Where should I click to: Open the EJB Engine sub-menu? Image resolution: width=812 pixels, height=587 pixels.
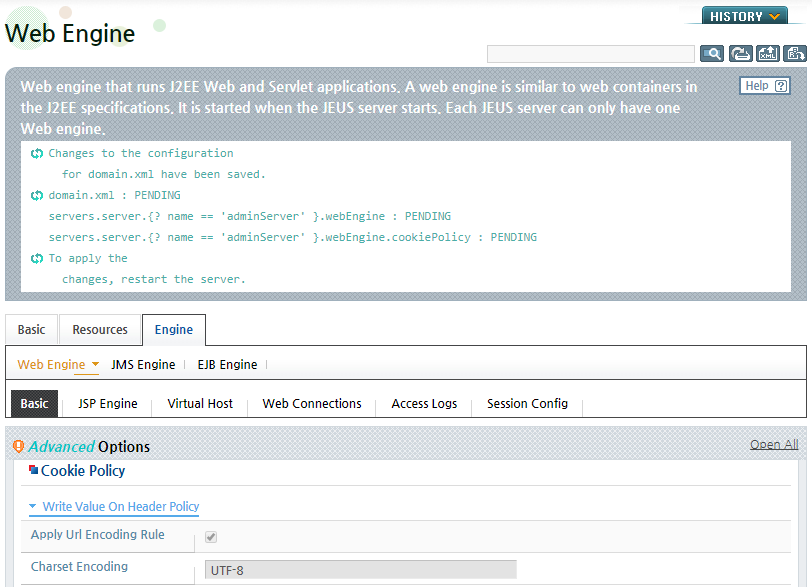click(x=227, y=364)
